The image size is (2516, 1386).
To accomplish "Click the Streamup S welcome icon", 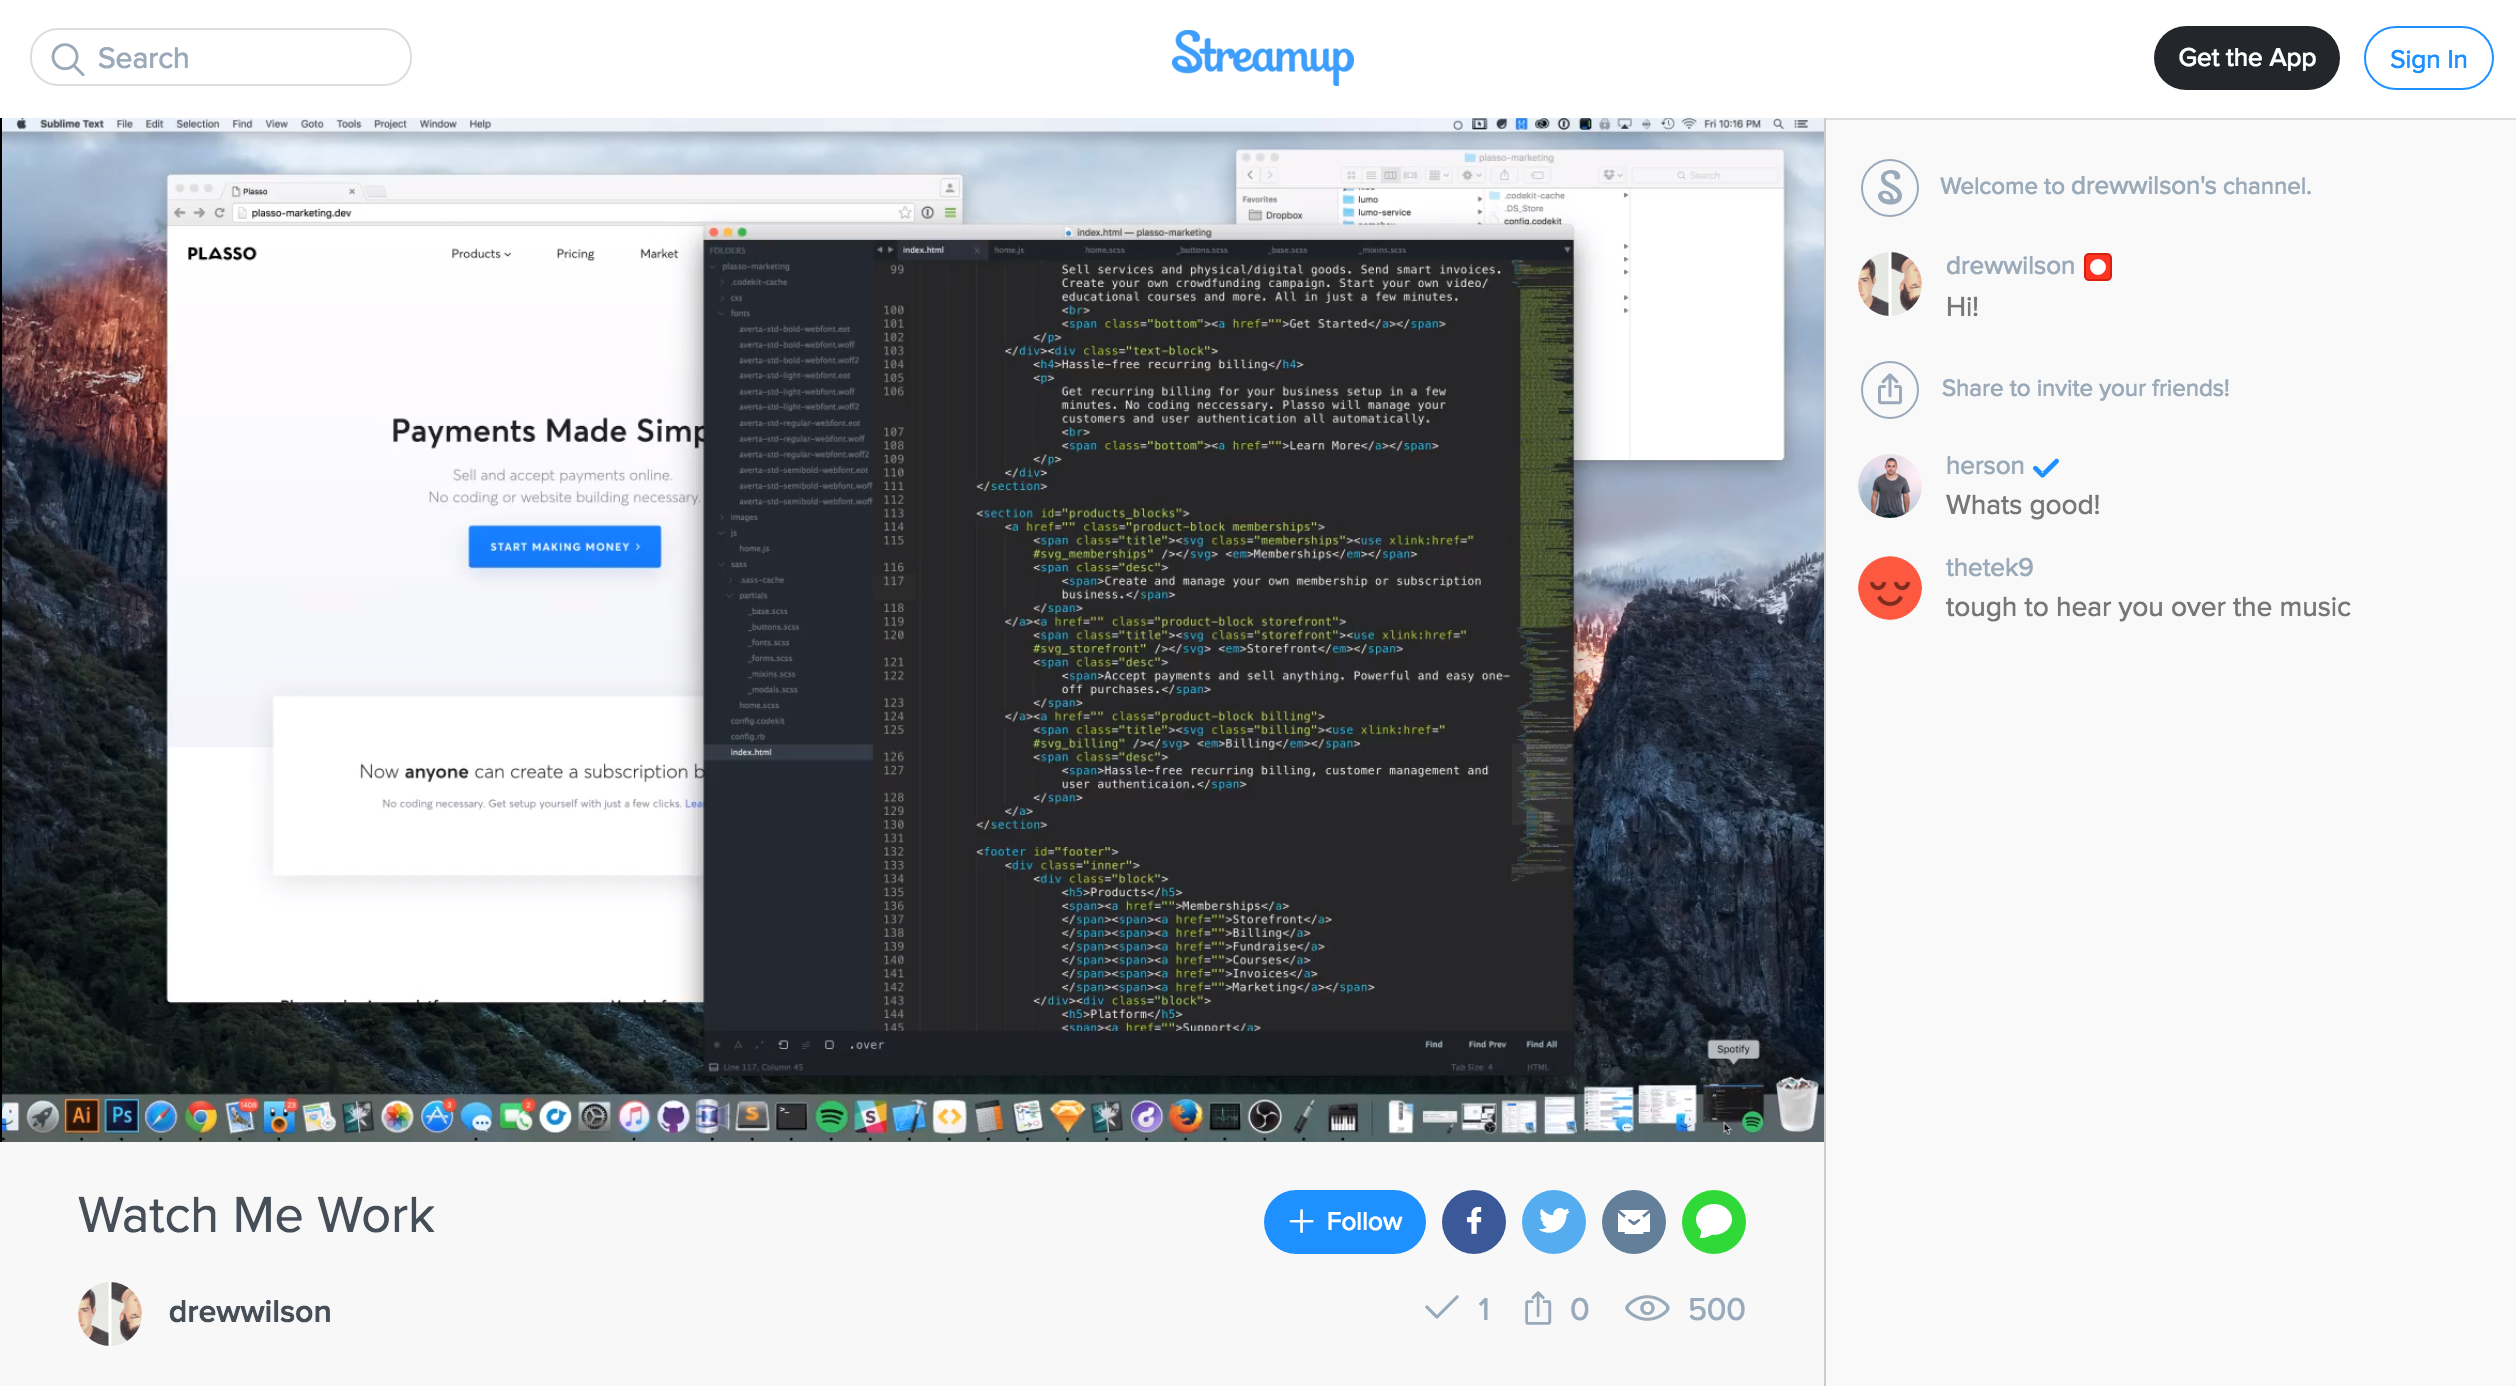I will pos(1889,187).
